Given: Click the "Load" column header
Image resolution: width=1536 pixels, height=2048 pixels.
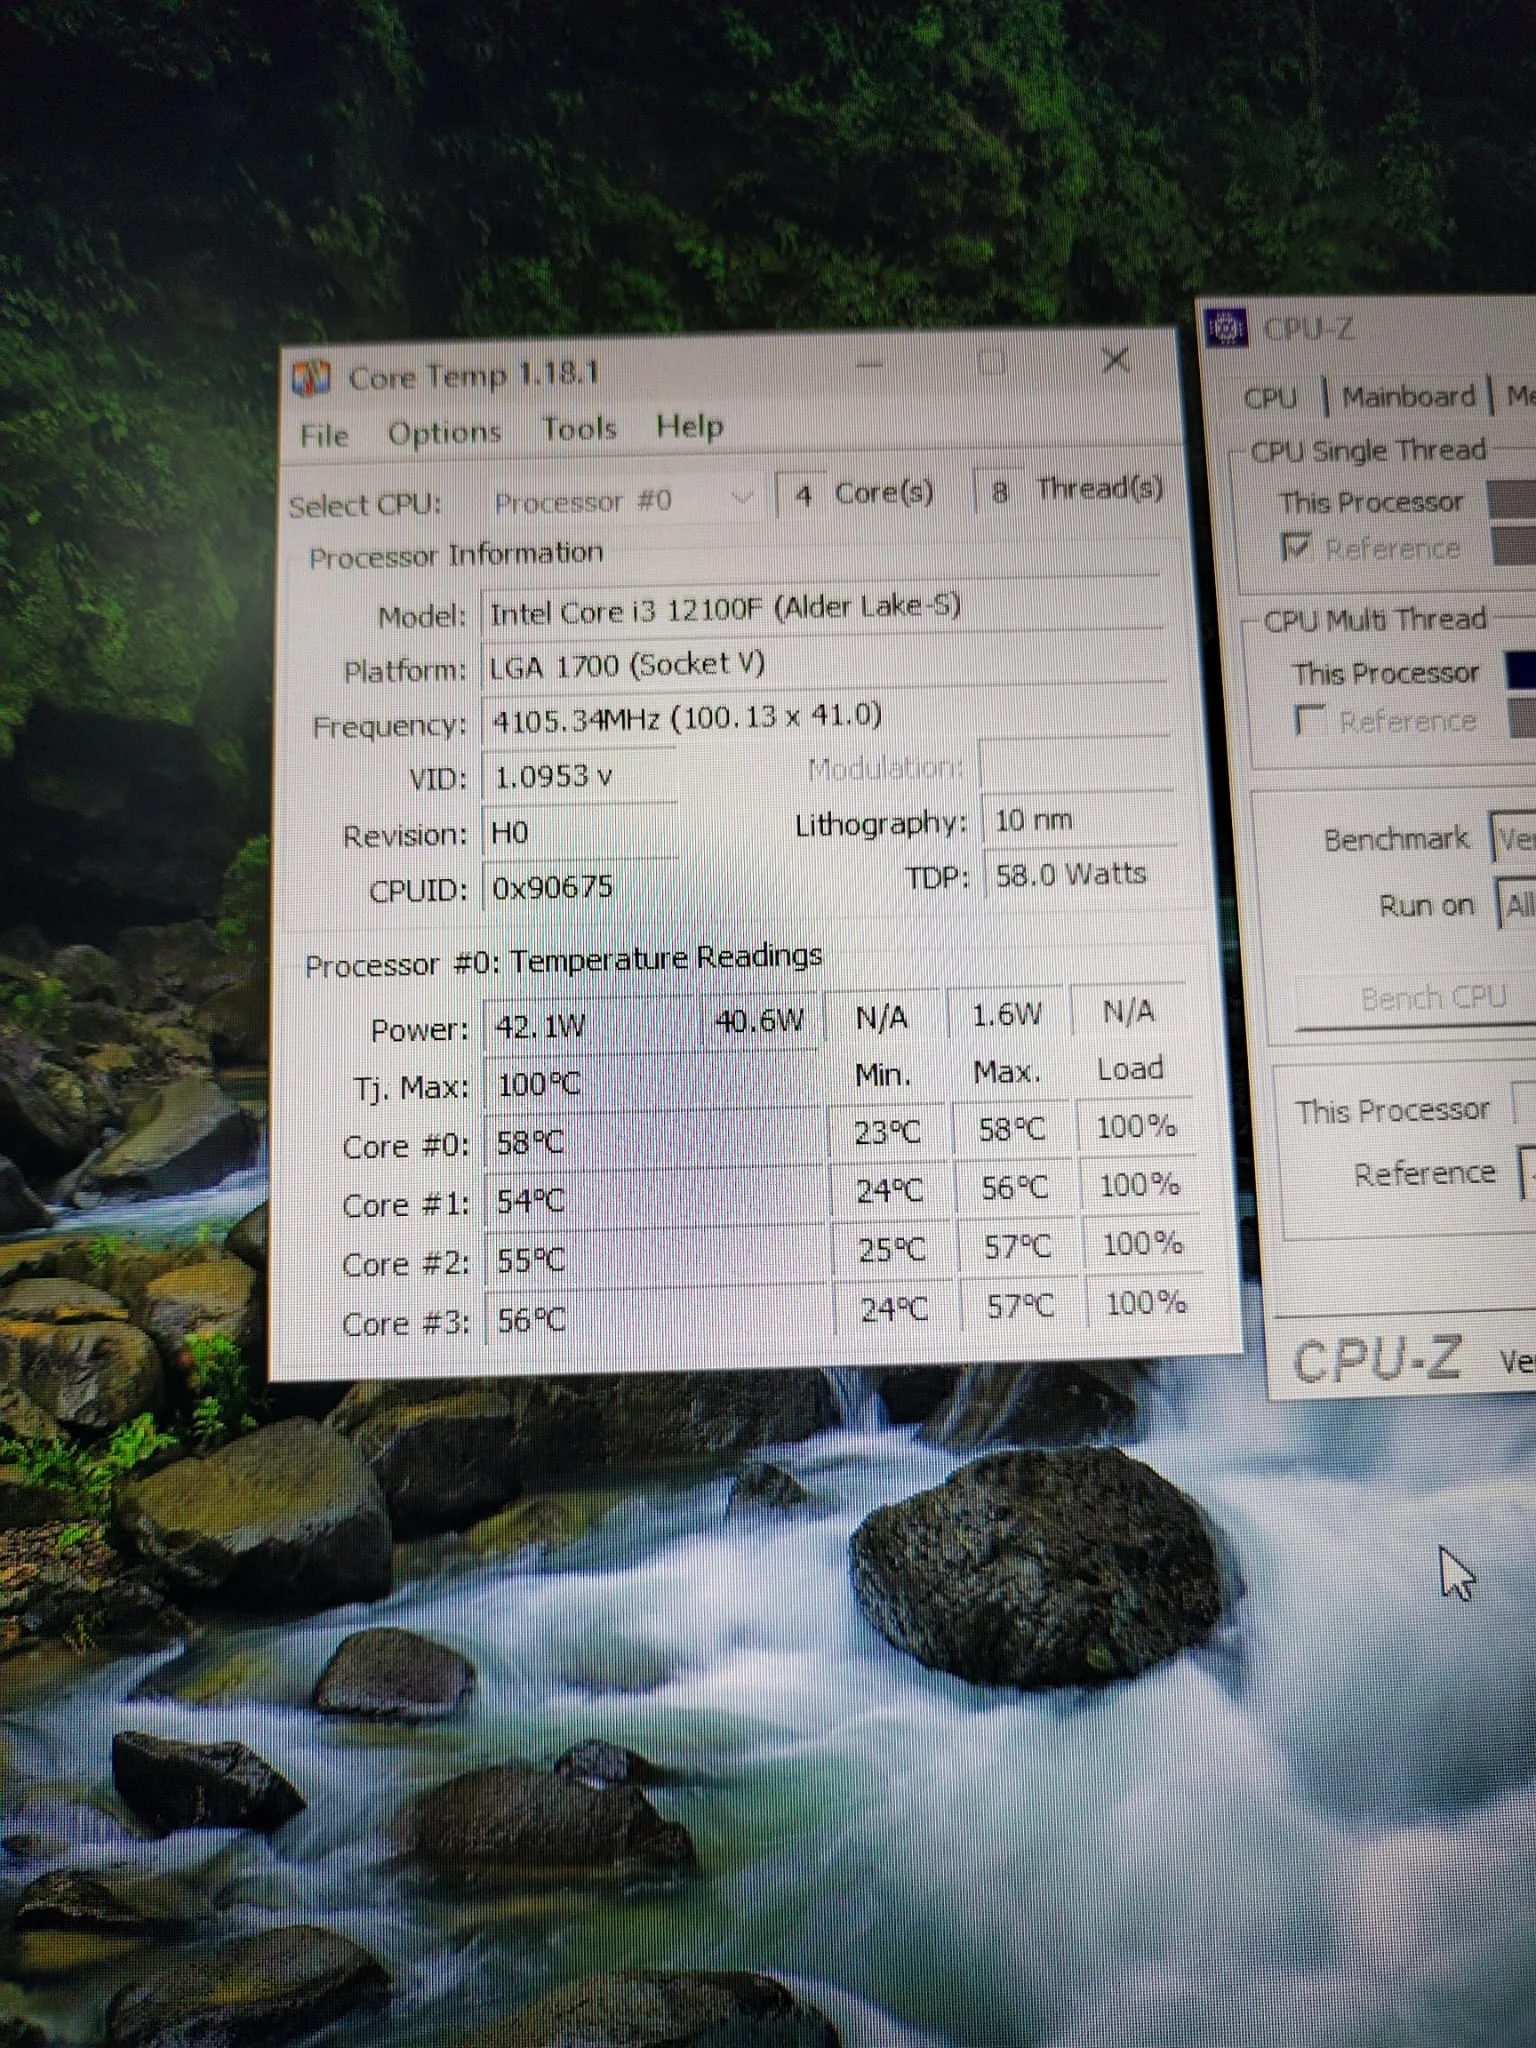Looking at the screenshot, I should click(1131, 1069).
